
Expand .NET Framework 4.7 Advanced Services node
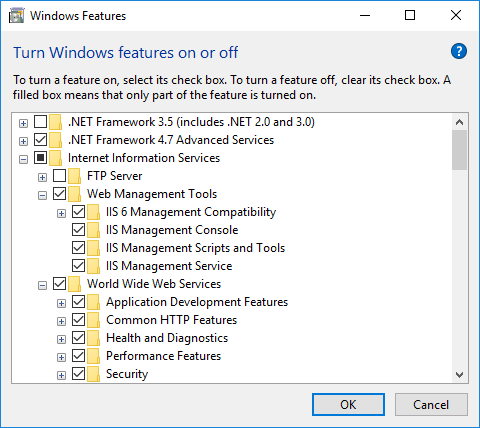[23, 142]
